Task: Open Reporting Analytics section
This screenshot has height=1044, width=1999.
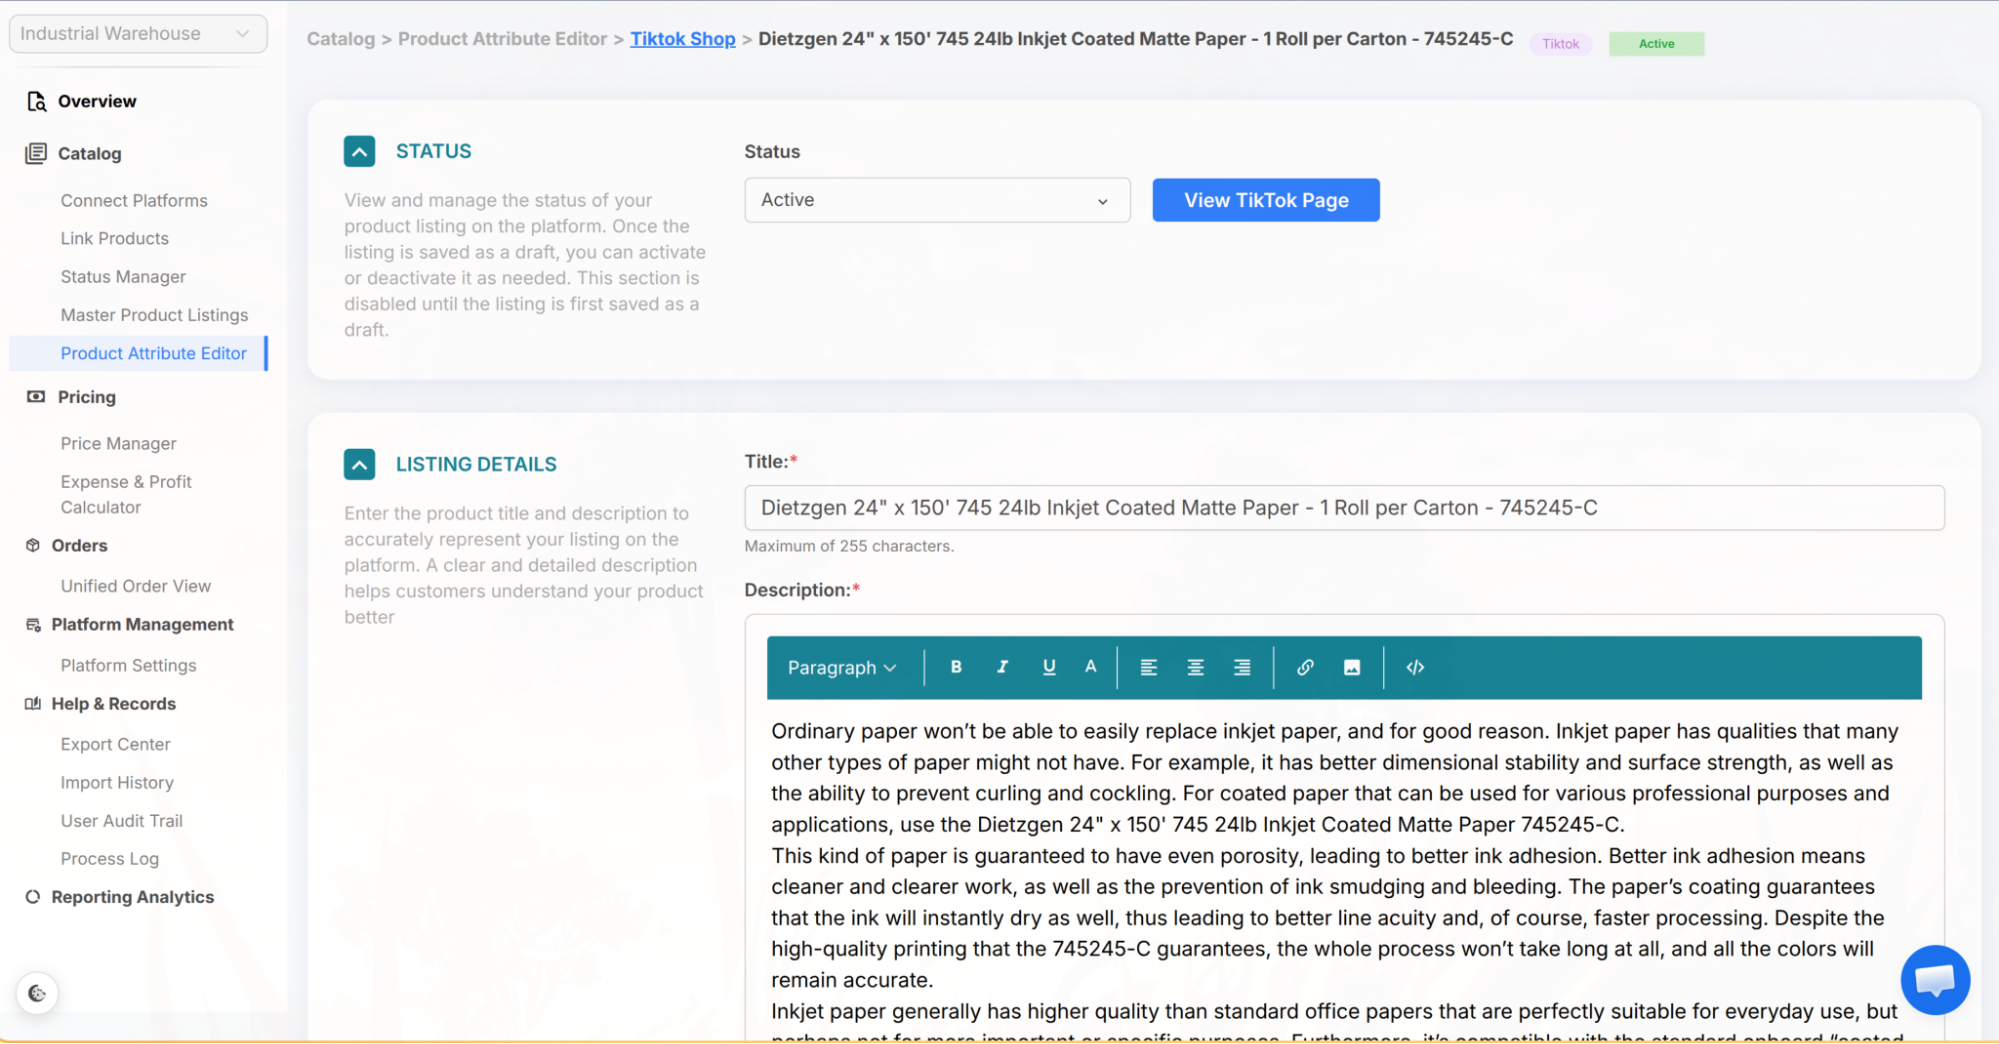Action: coord(132,897)
